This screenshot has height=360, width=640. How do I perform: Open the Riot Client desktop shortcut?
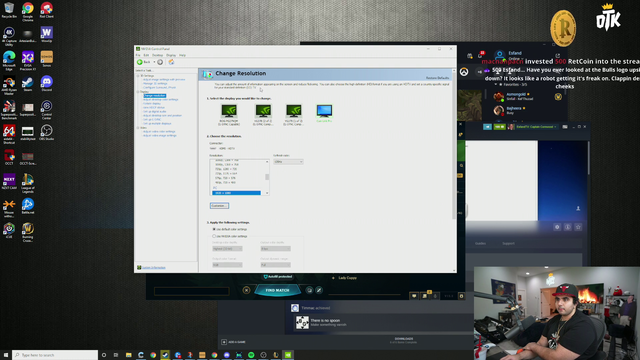[47, 10]
